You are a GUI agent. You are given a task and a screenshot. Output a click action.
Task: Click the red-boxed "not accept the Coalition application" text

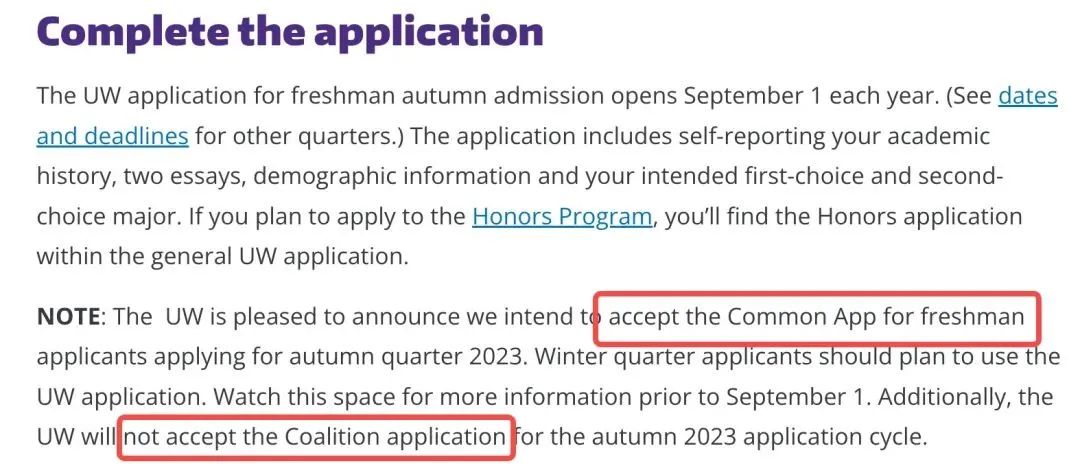(316, 437)
